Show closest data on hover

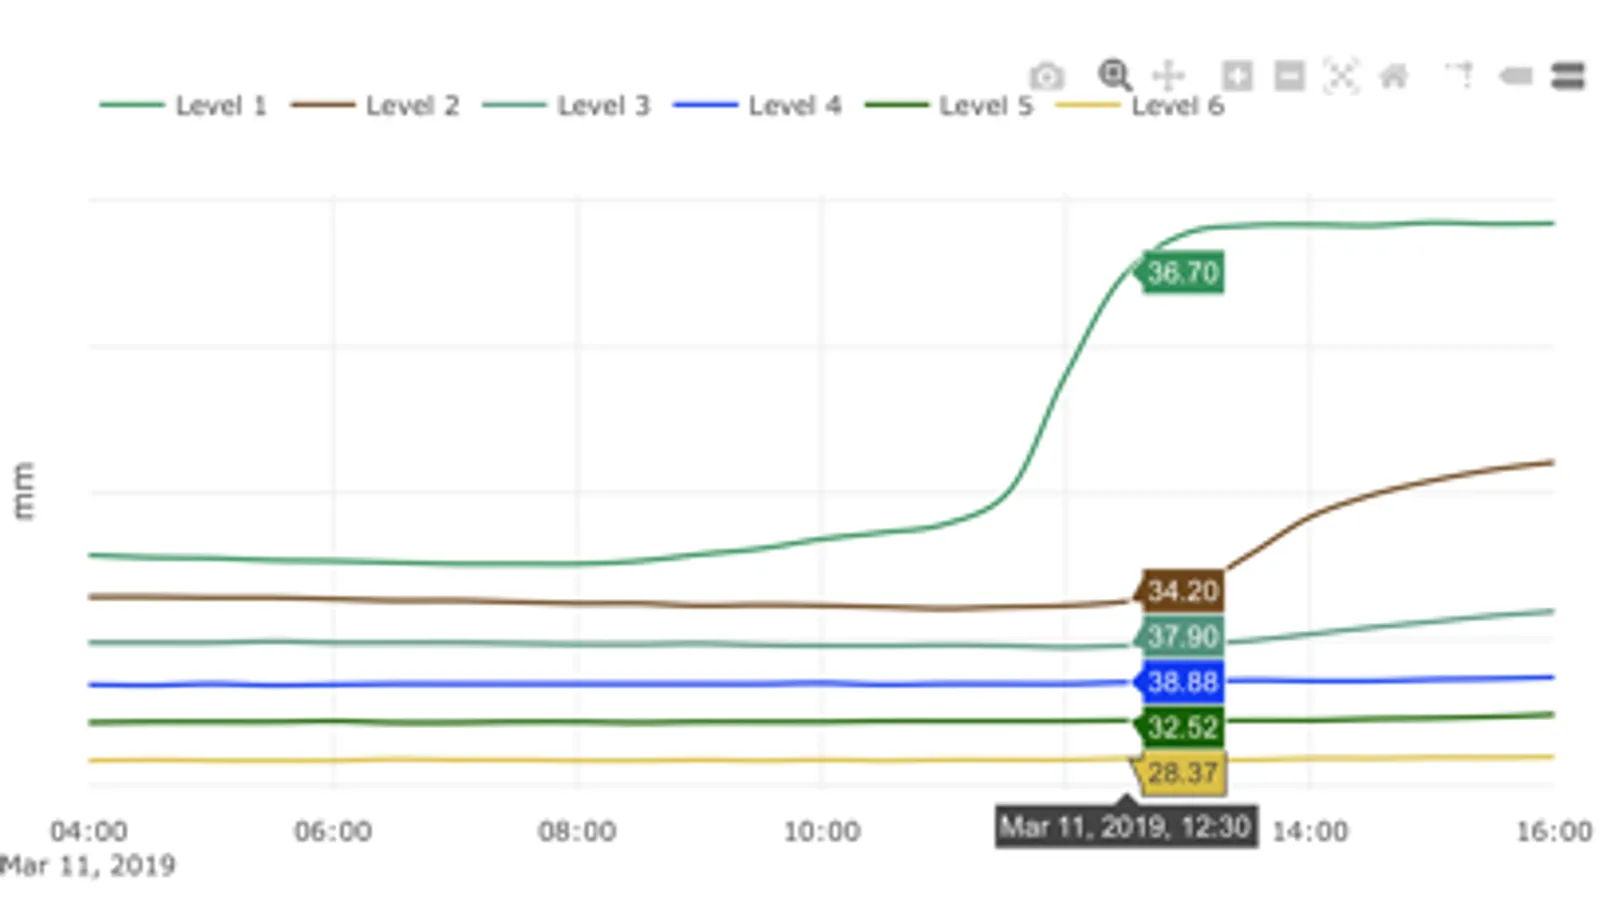(1516, 76)
